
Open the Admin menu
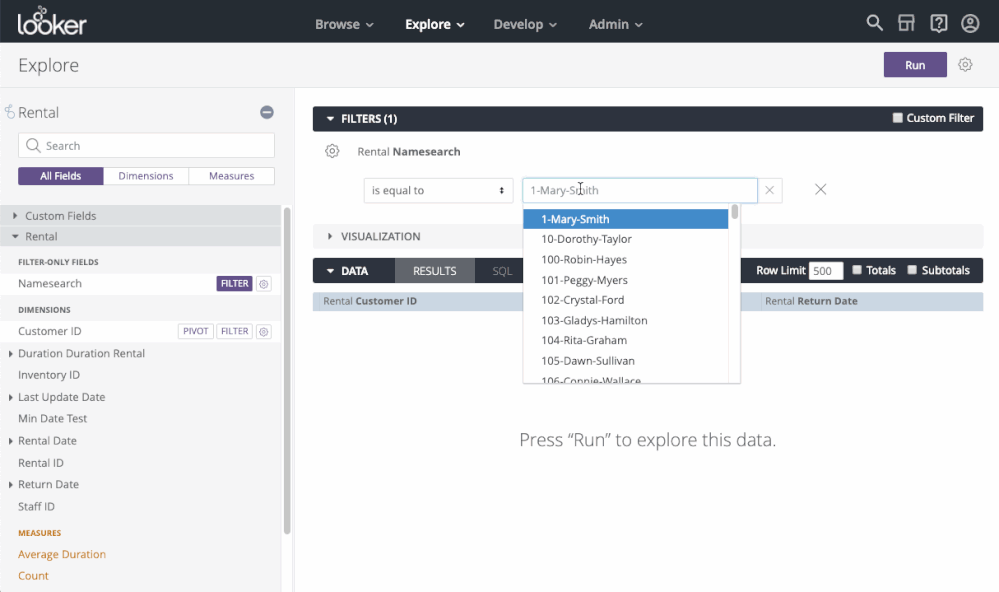pyautogui.click(x=615, y=24)
